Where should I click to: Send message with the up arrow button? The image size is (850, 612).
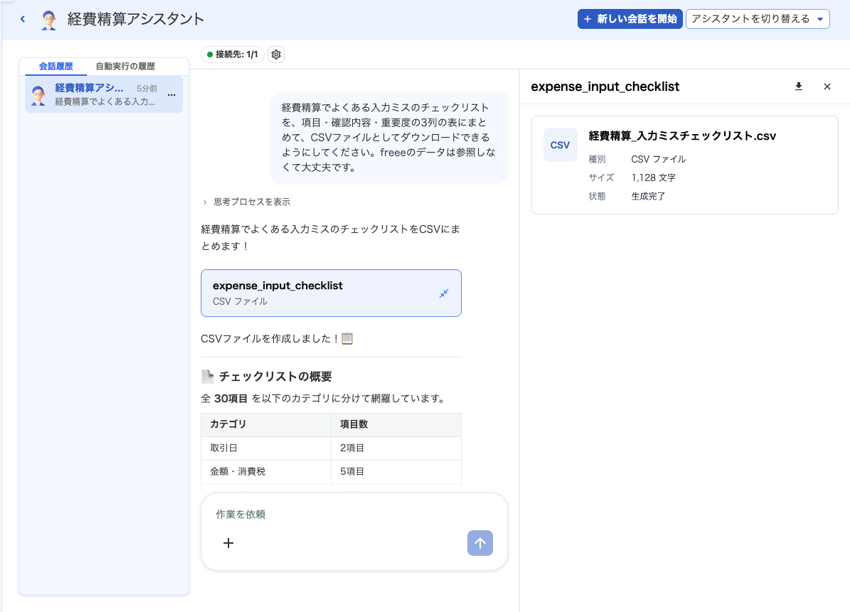pos(480,543)
